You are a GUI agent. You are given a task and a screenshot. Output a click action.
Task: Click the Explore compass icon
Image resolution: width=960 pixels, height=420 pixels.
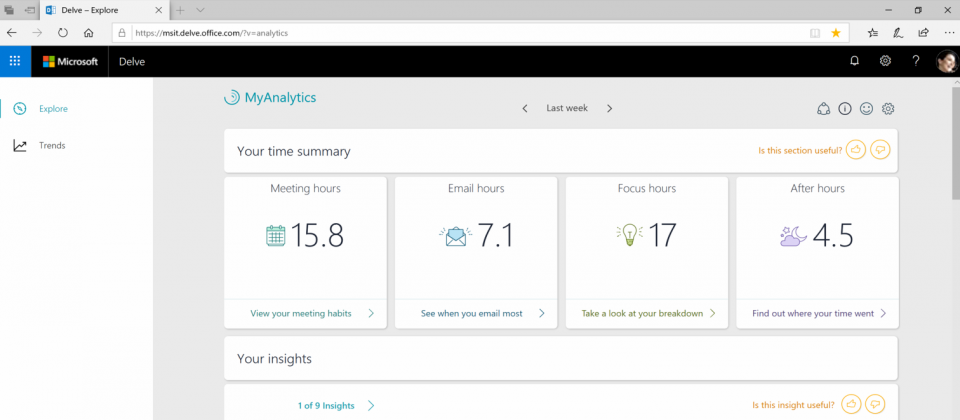tap(20, 109)
